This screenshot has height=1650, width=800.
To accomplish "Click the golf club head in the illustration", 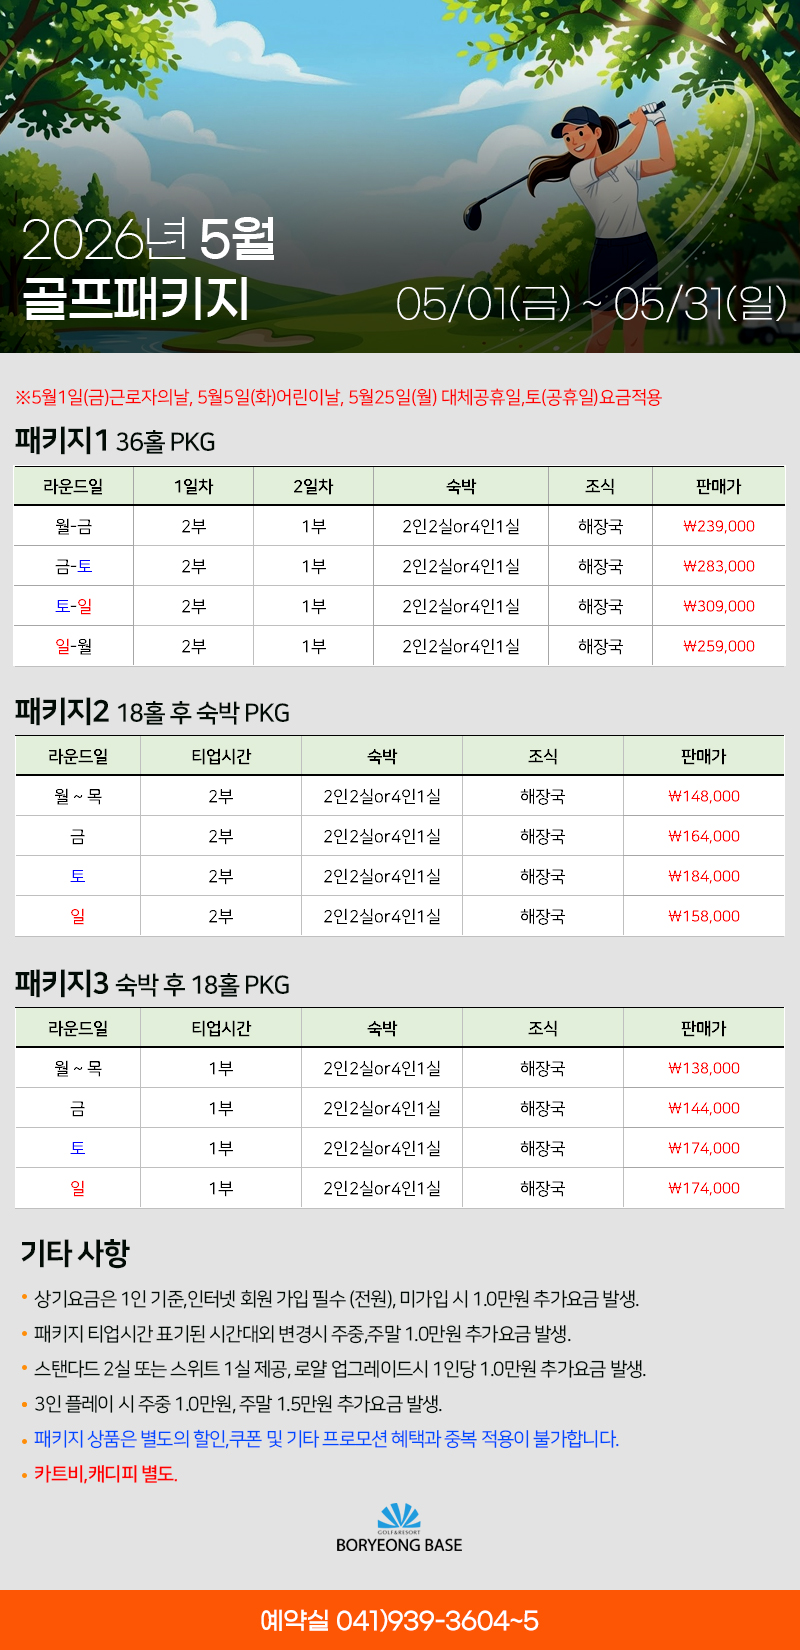I will coord(473,214).
